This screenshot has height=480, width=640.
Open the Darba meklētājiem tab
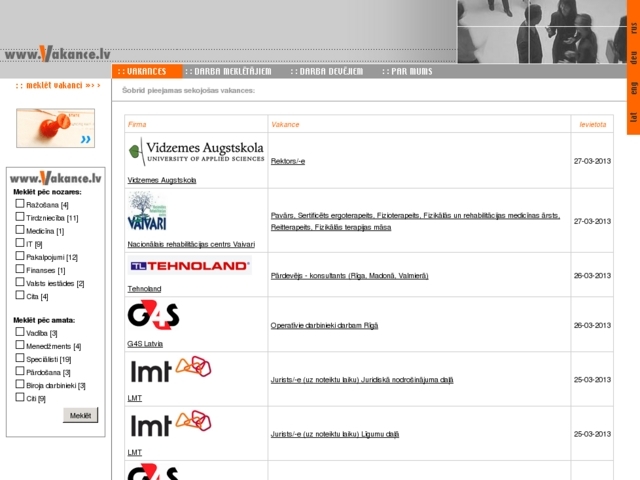coord(231,72)
